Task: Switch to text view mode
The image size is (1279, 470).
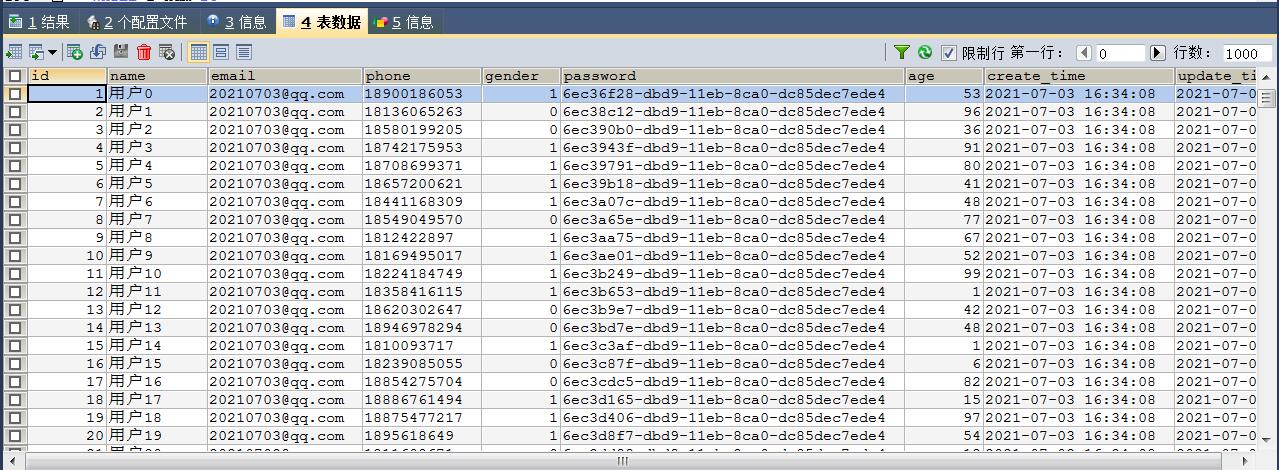Action: point(244,52)
